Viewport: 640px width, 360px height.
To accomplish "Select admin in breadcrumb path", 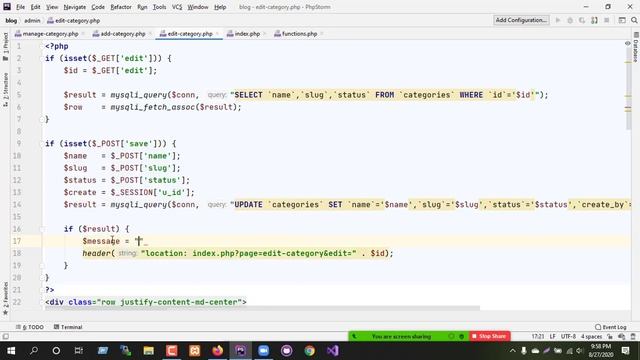I will (x=32, y=20).
